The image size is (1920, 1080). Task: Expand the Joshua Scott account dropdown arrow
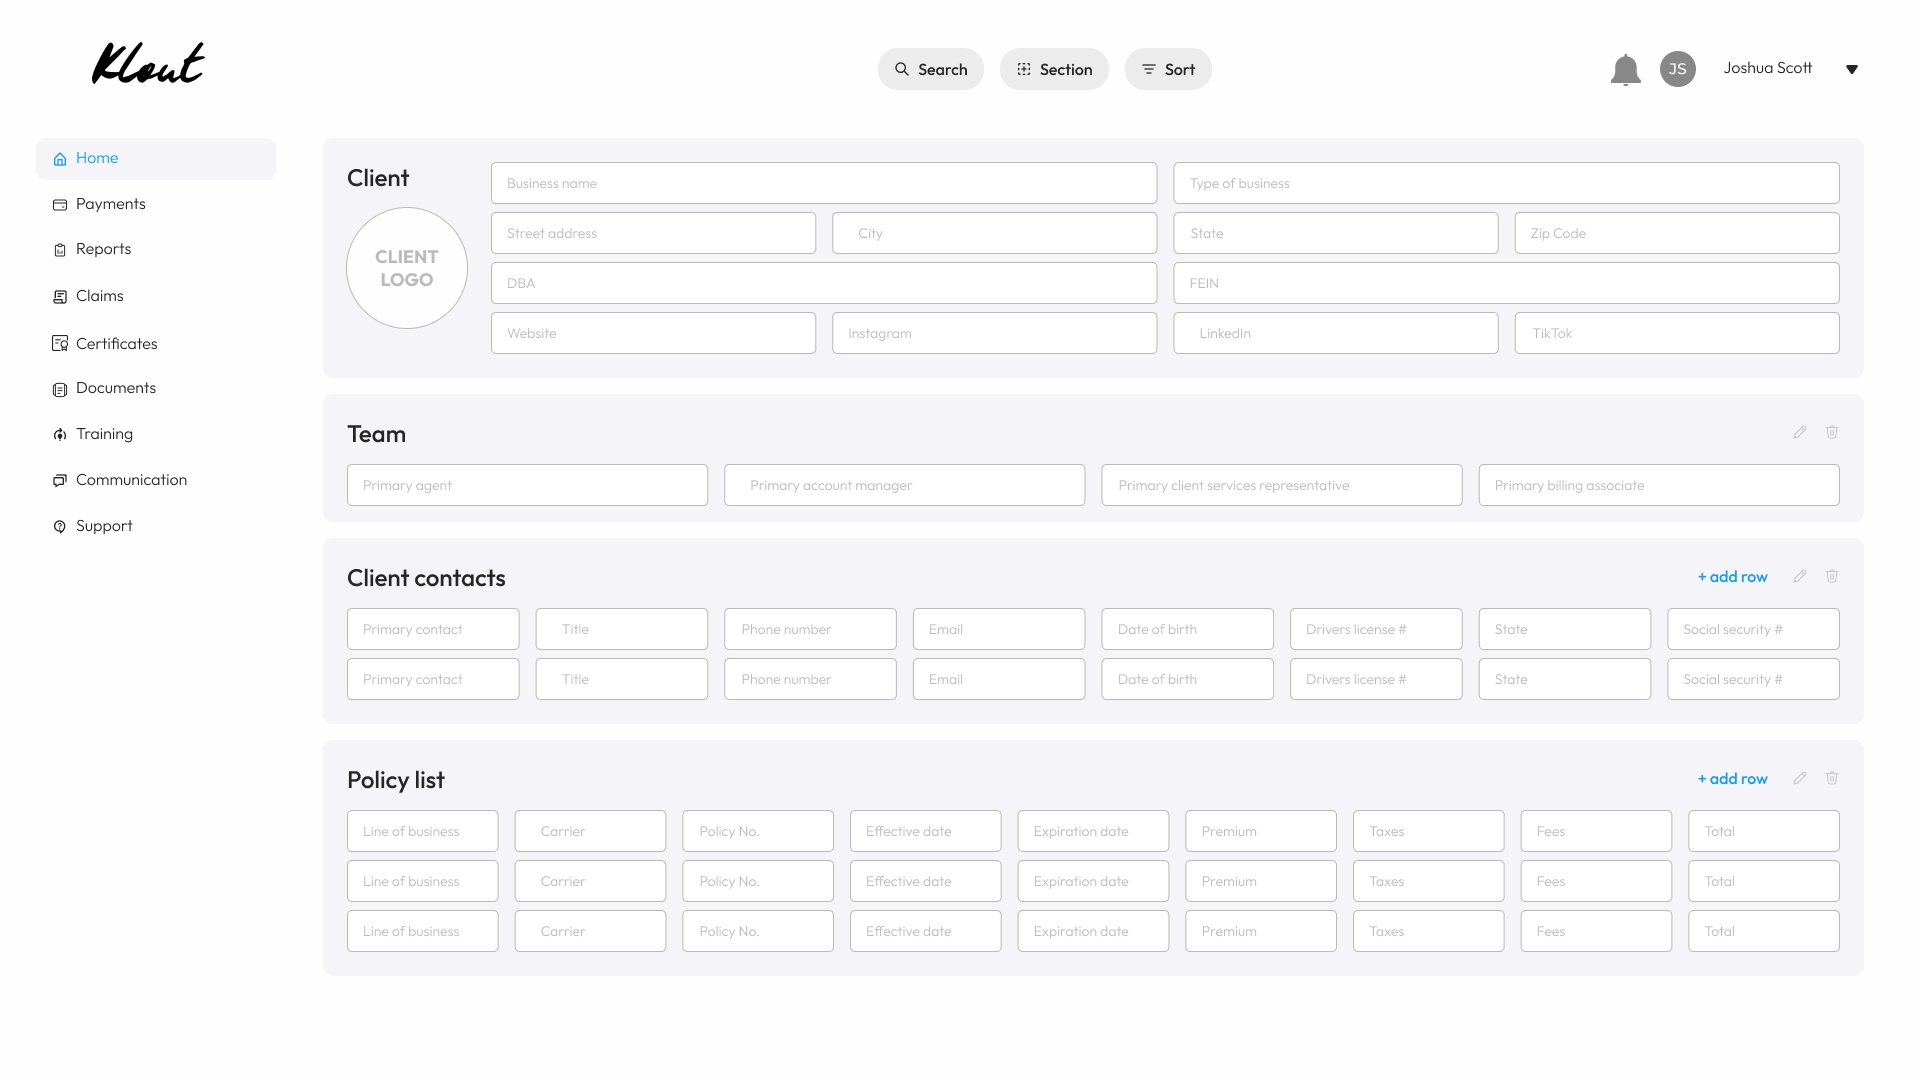(x=1851, y=69)
